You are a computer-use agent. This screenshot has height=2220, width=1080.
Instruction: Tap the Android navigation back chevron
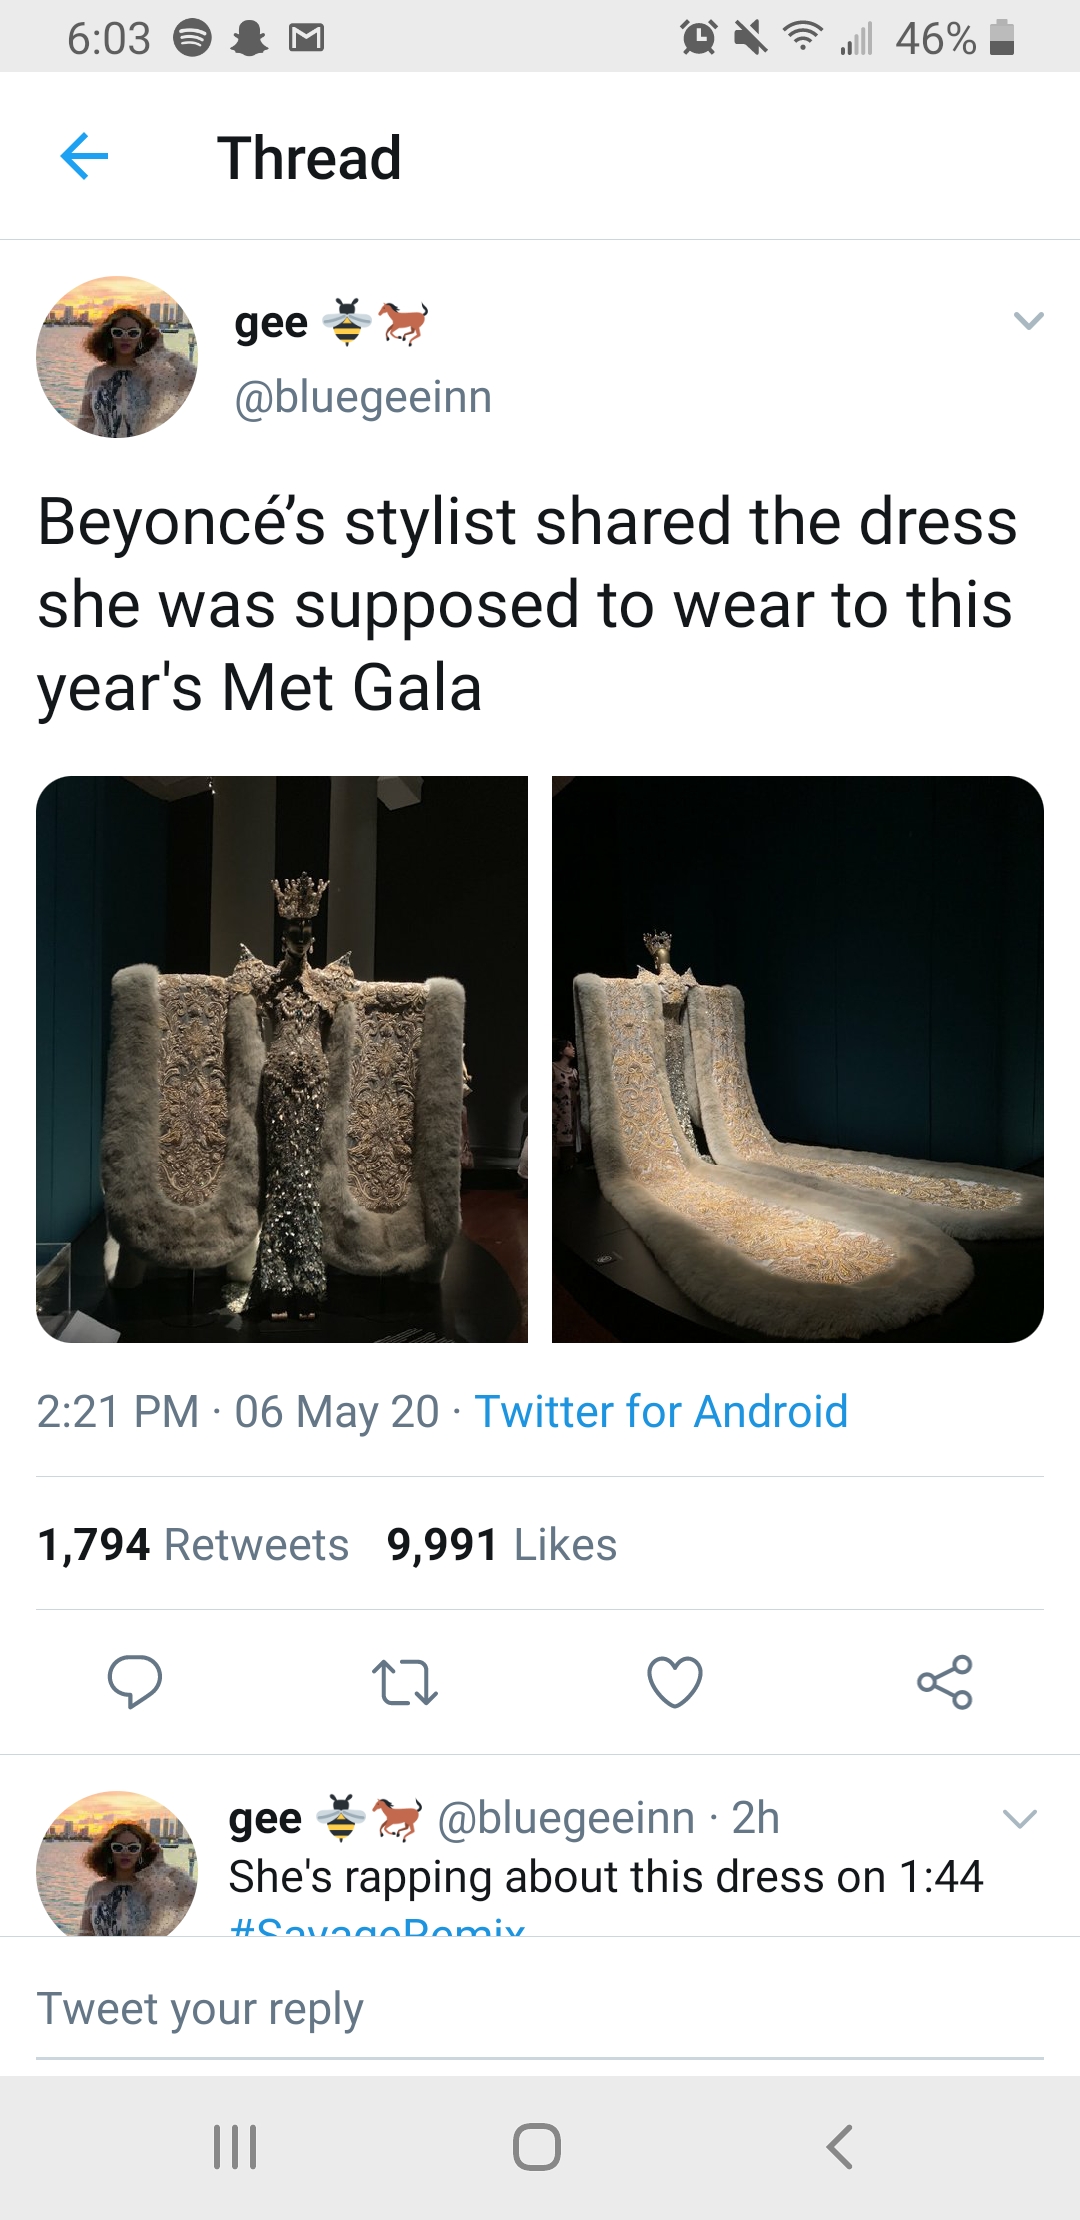click(x=840, y=2146)
